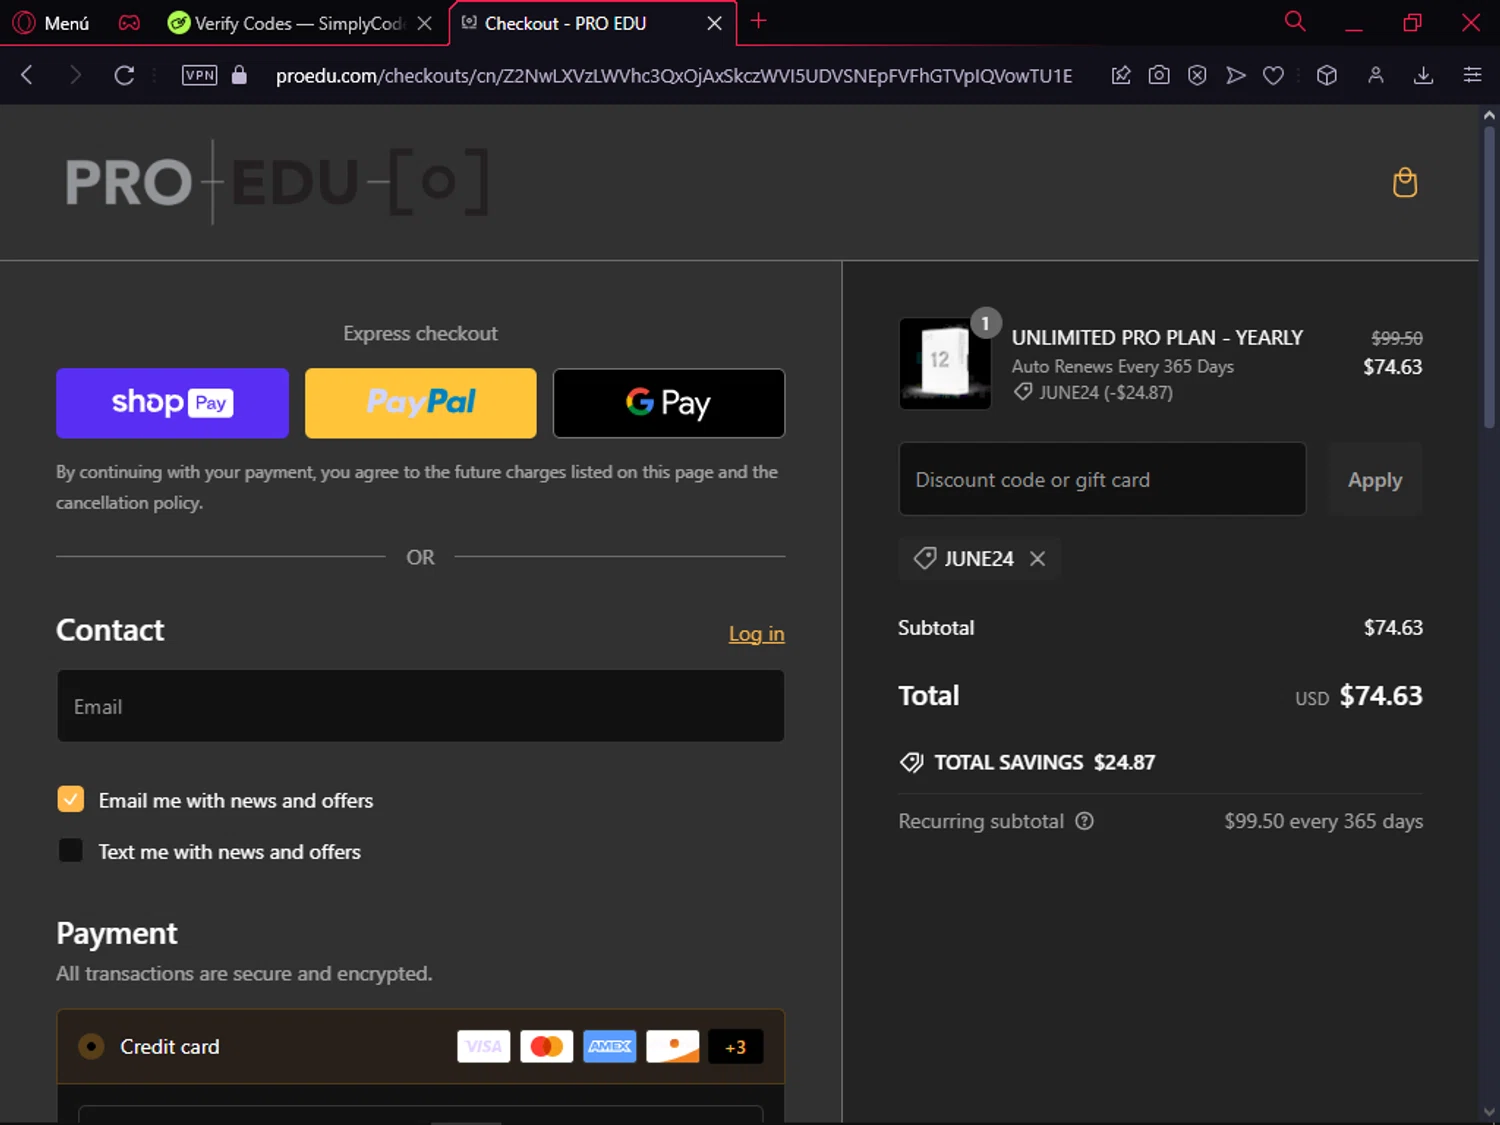Screen dimensions: 1500x1125
Task: Click the Express checkout heading
Action: tap(420, 334)
